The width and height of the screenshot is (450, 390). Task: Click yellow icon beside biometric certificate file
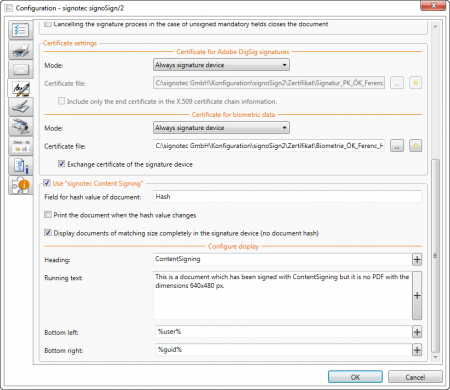click(415, 146)
